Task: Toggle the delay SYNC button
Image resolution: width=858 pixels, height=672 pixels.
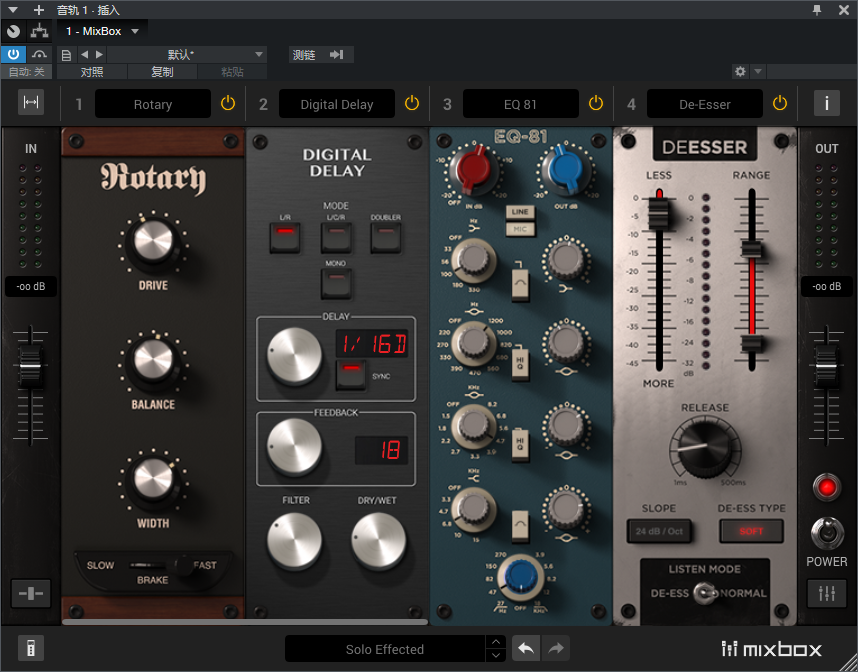Action: [351, 375]
